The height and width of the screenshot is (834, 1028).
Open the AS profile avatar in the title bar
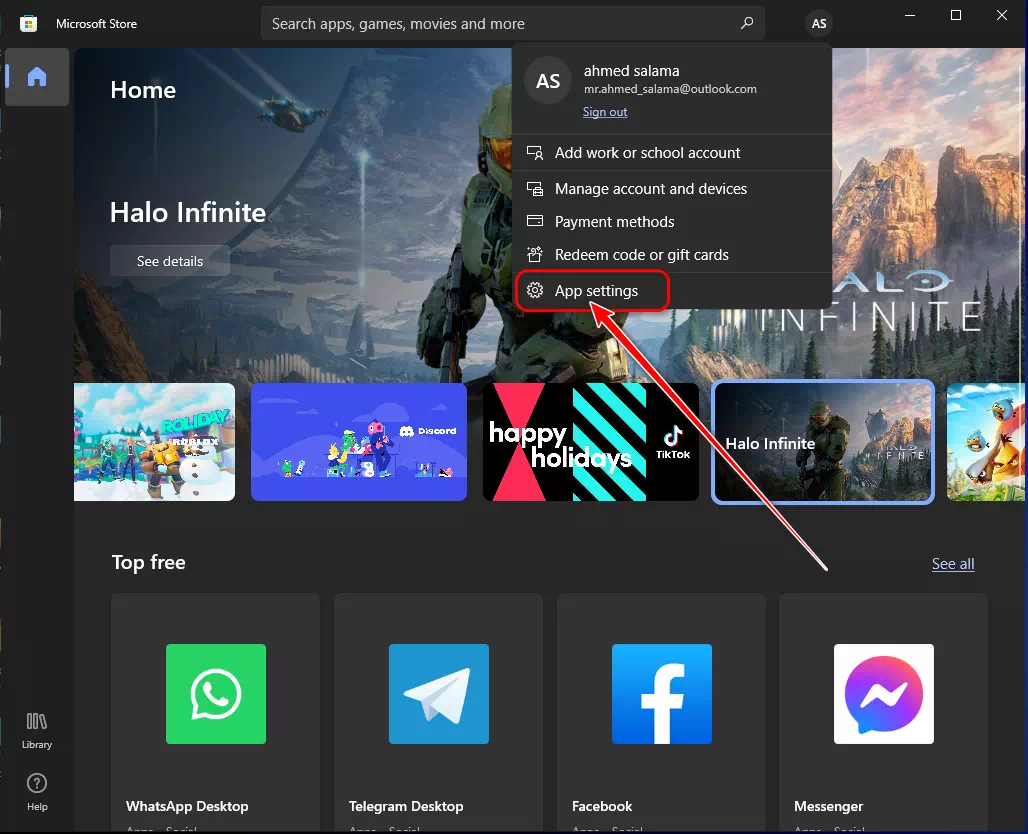click(819, 24)
